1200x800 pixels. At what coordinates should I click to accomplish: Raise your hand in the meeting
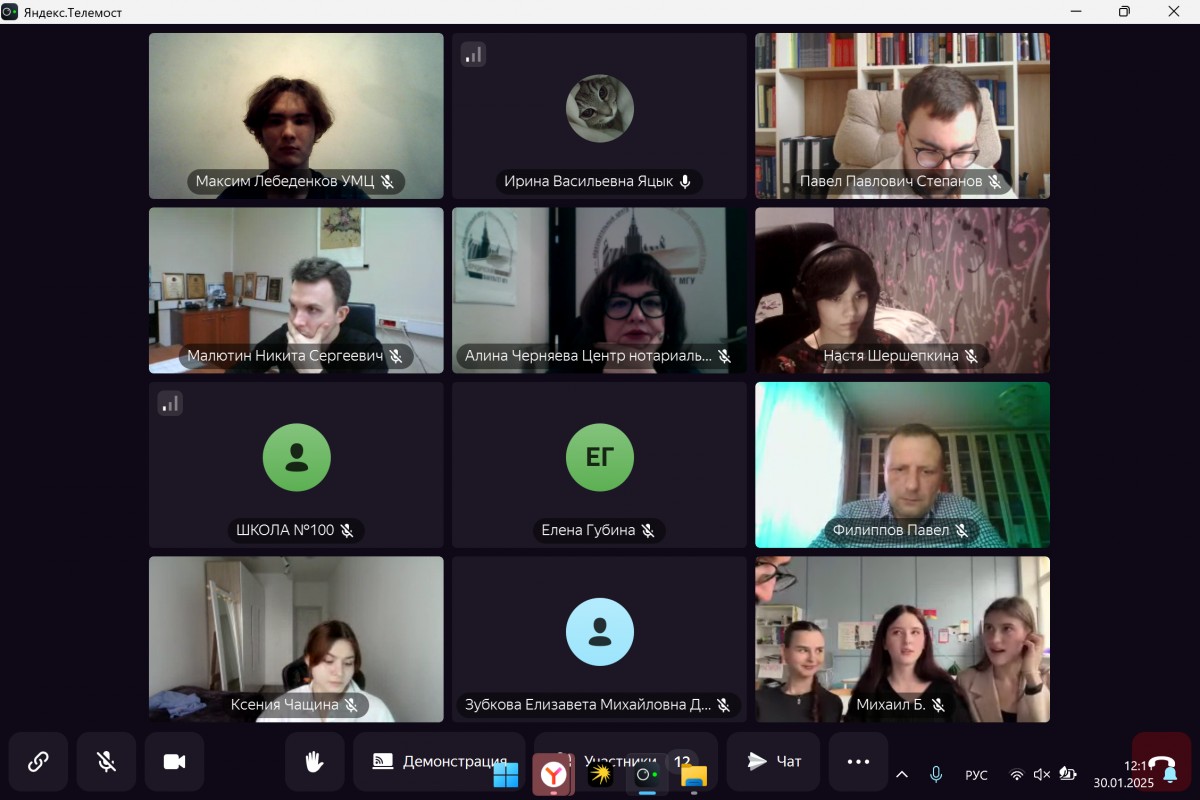pyautogui.click(x=314, y=762)
